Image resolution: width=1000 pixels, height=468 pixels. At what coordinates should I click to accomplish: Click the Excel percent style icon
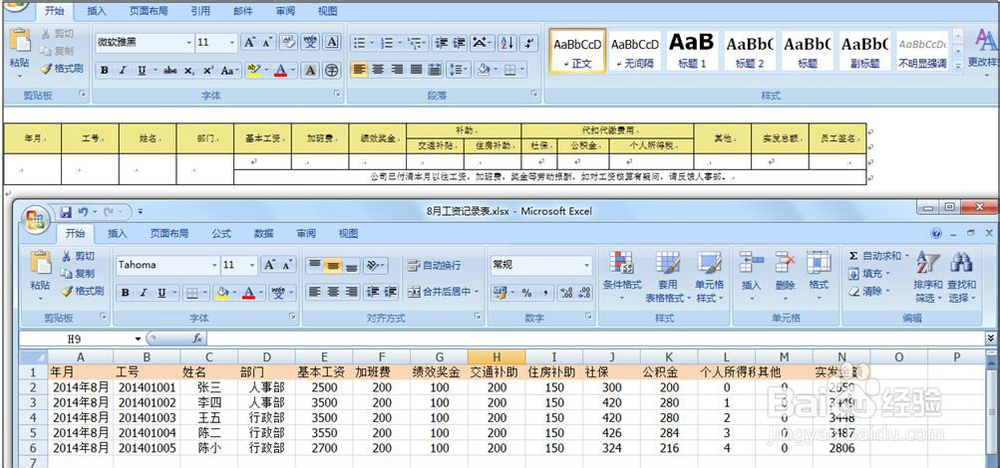click(527, 293)
